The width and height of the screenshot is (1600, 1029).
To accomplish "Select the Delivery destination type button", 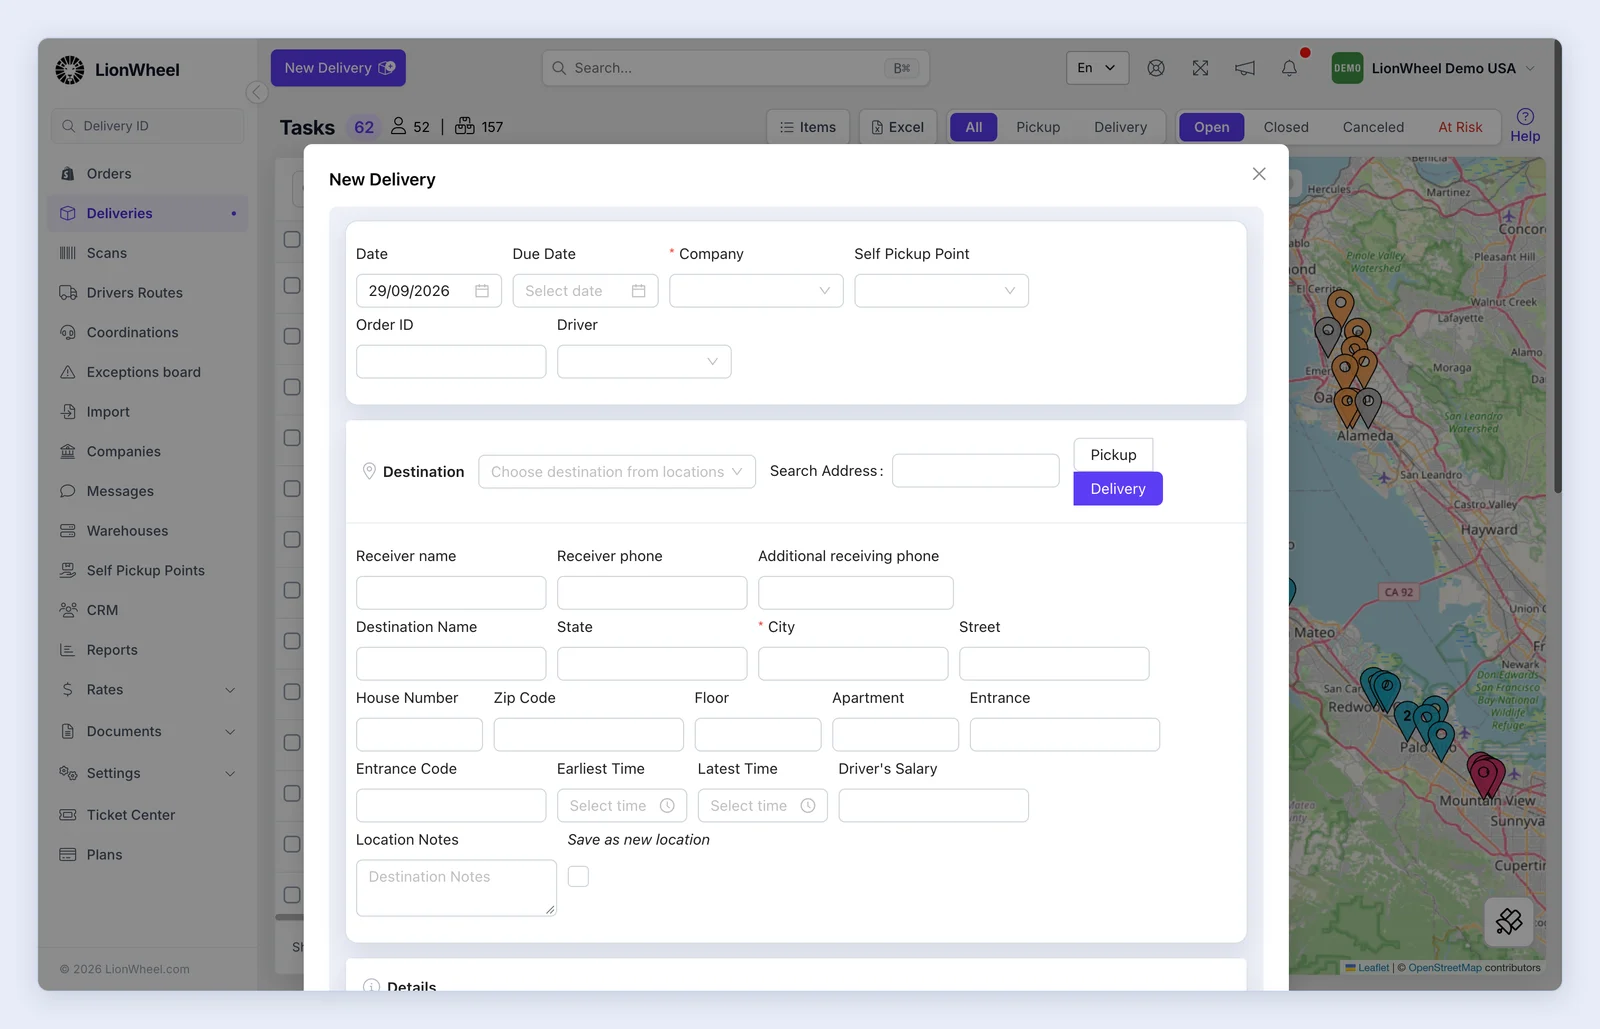I will click(1118, 489).
